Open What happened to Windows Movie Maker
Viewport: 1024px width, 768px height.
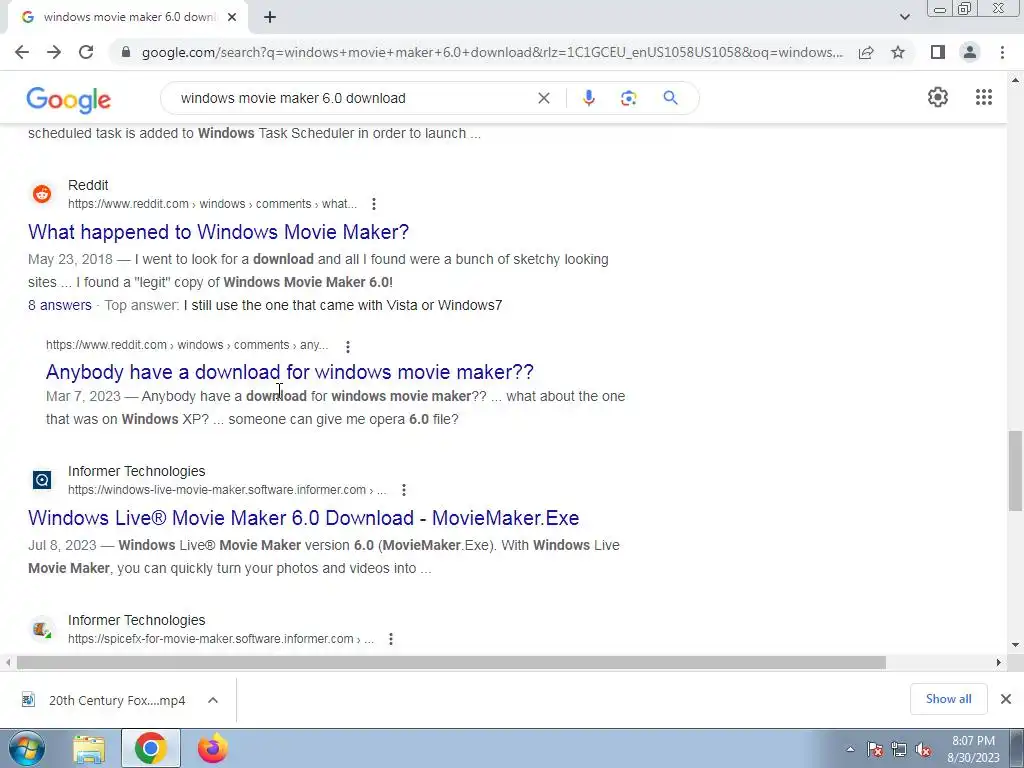click(219, 232)
